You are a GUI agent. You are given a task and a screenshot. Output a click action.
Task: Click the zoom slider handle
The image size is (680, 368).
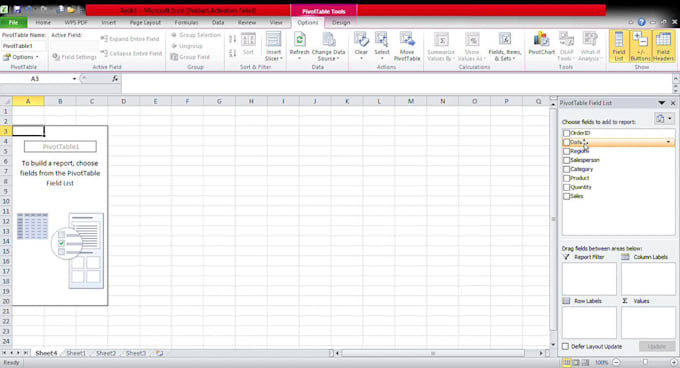(645, 362)
